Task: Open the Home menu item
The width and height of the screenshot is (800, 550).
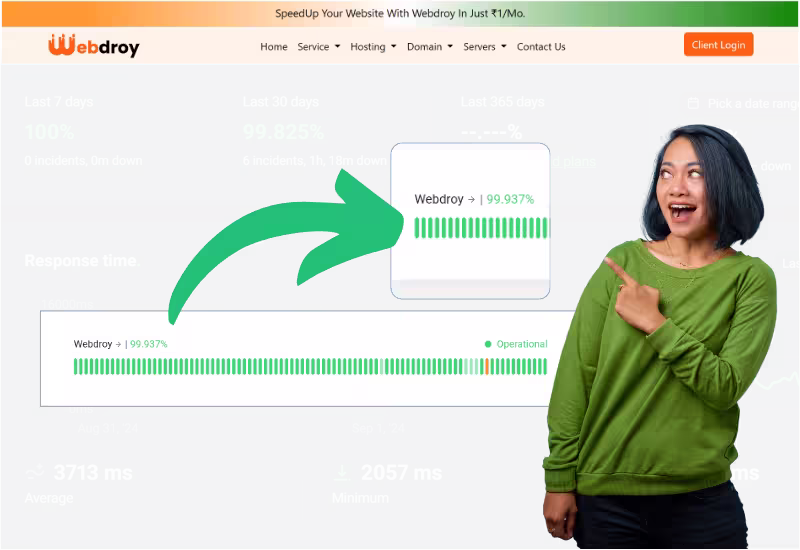Action: [x=273, y=47]
